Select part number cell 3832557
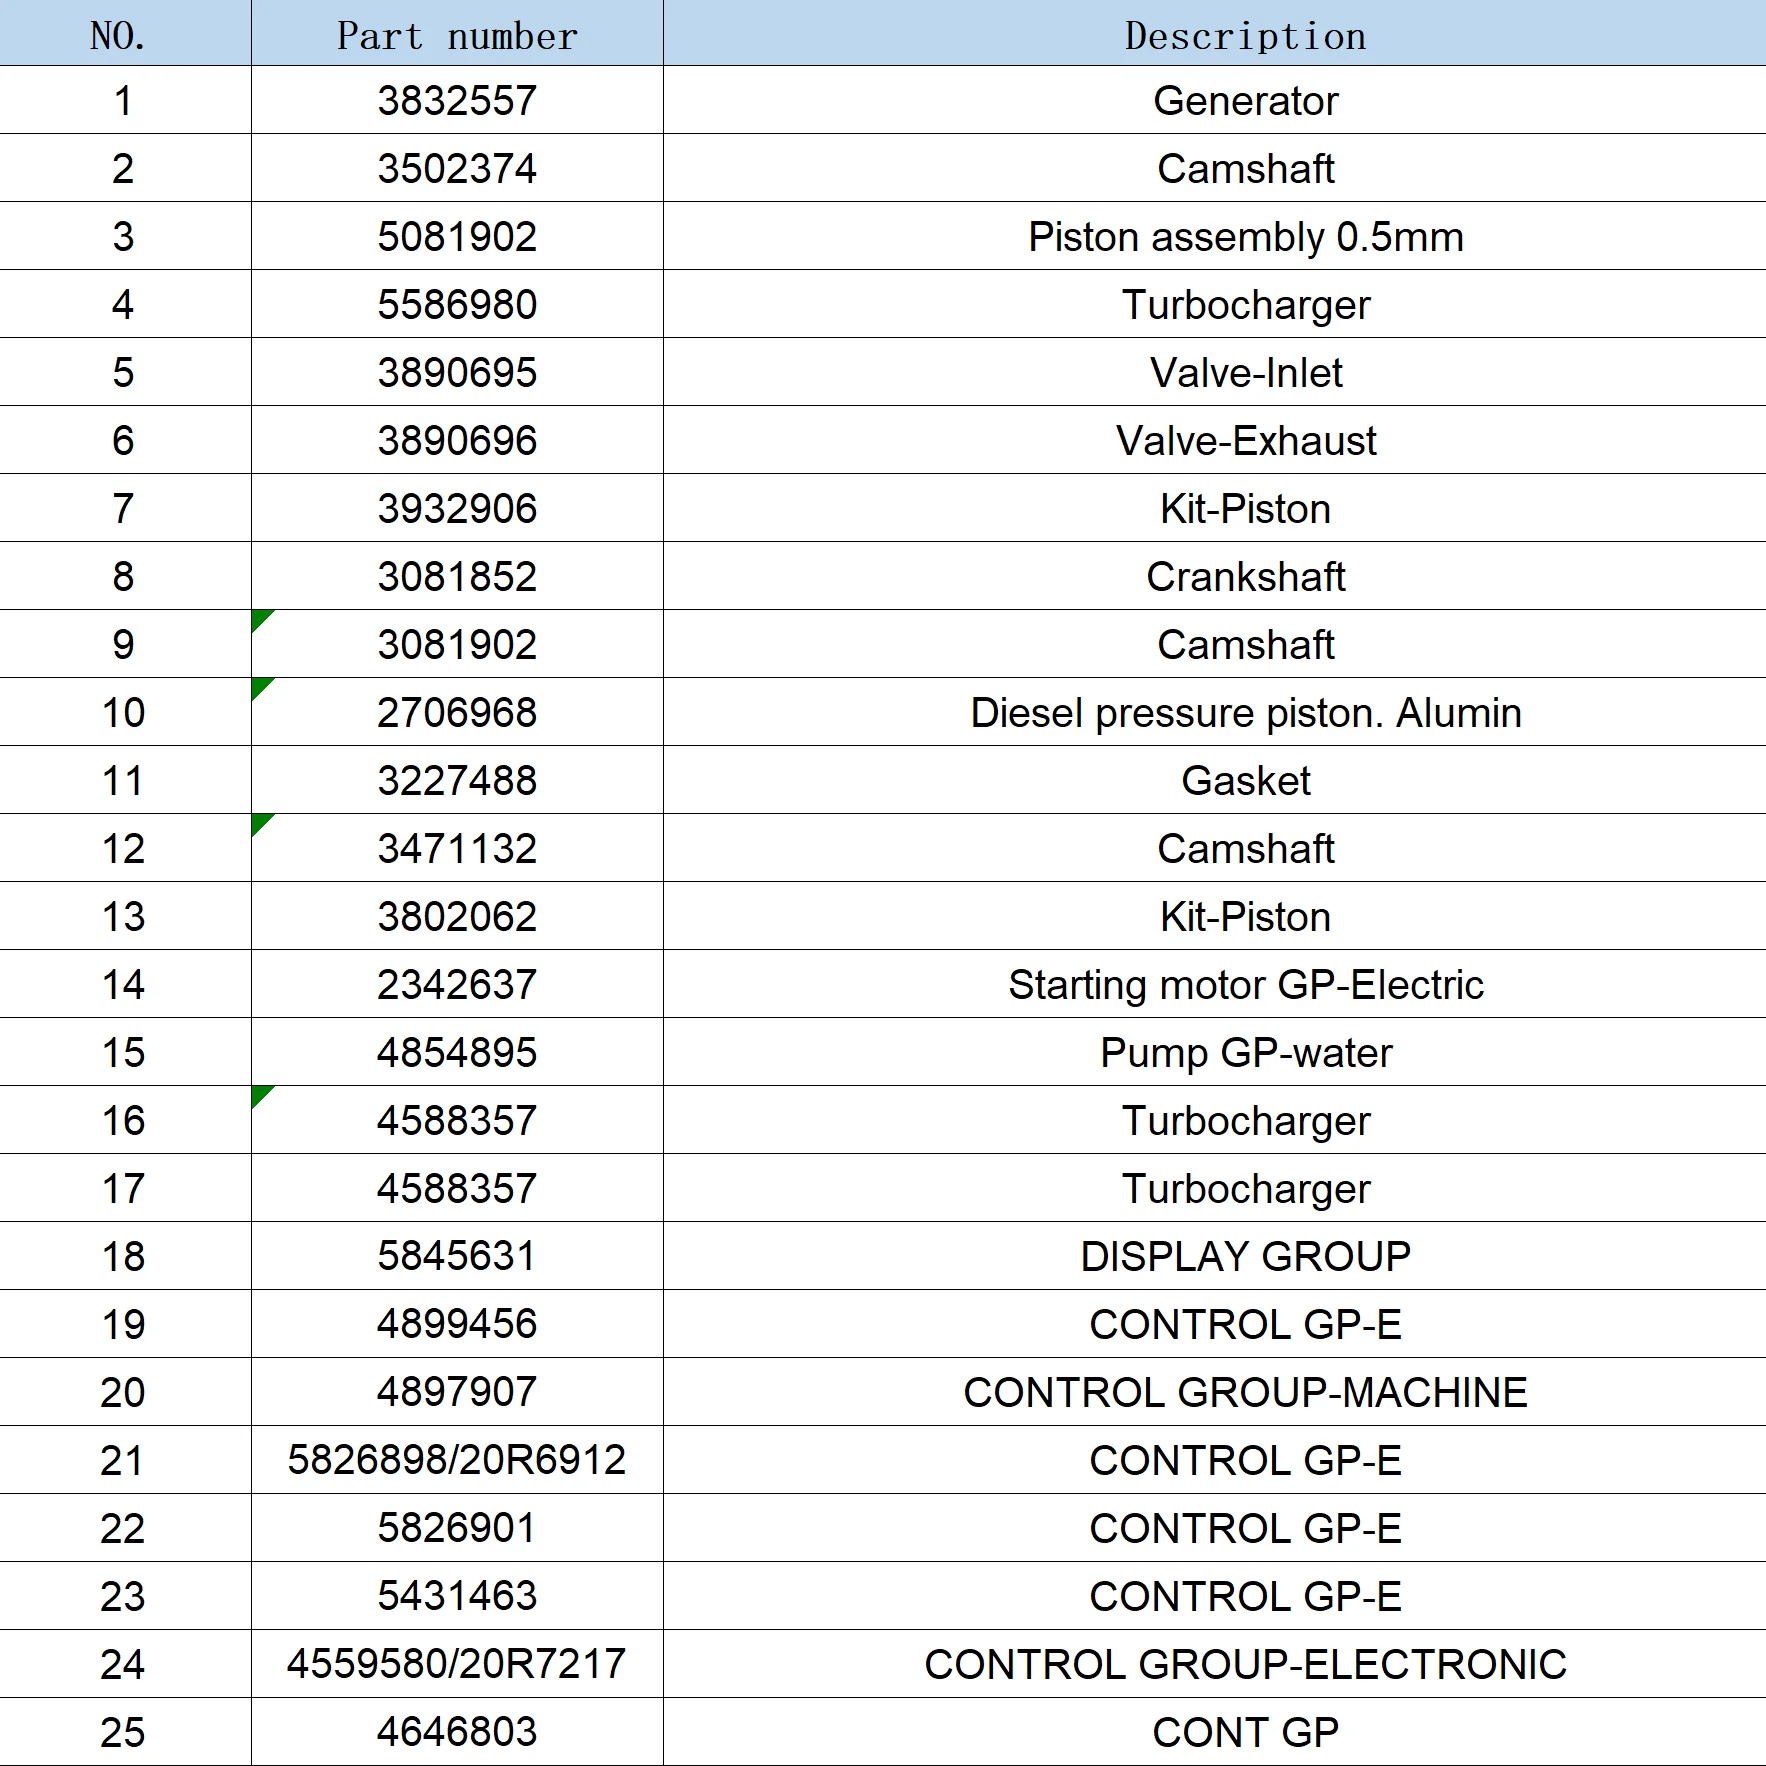 457,100
